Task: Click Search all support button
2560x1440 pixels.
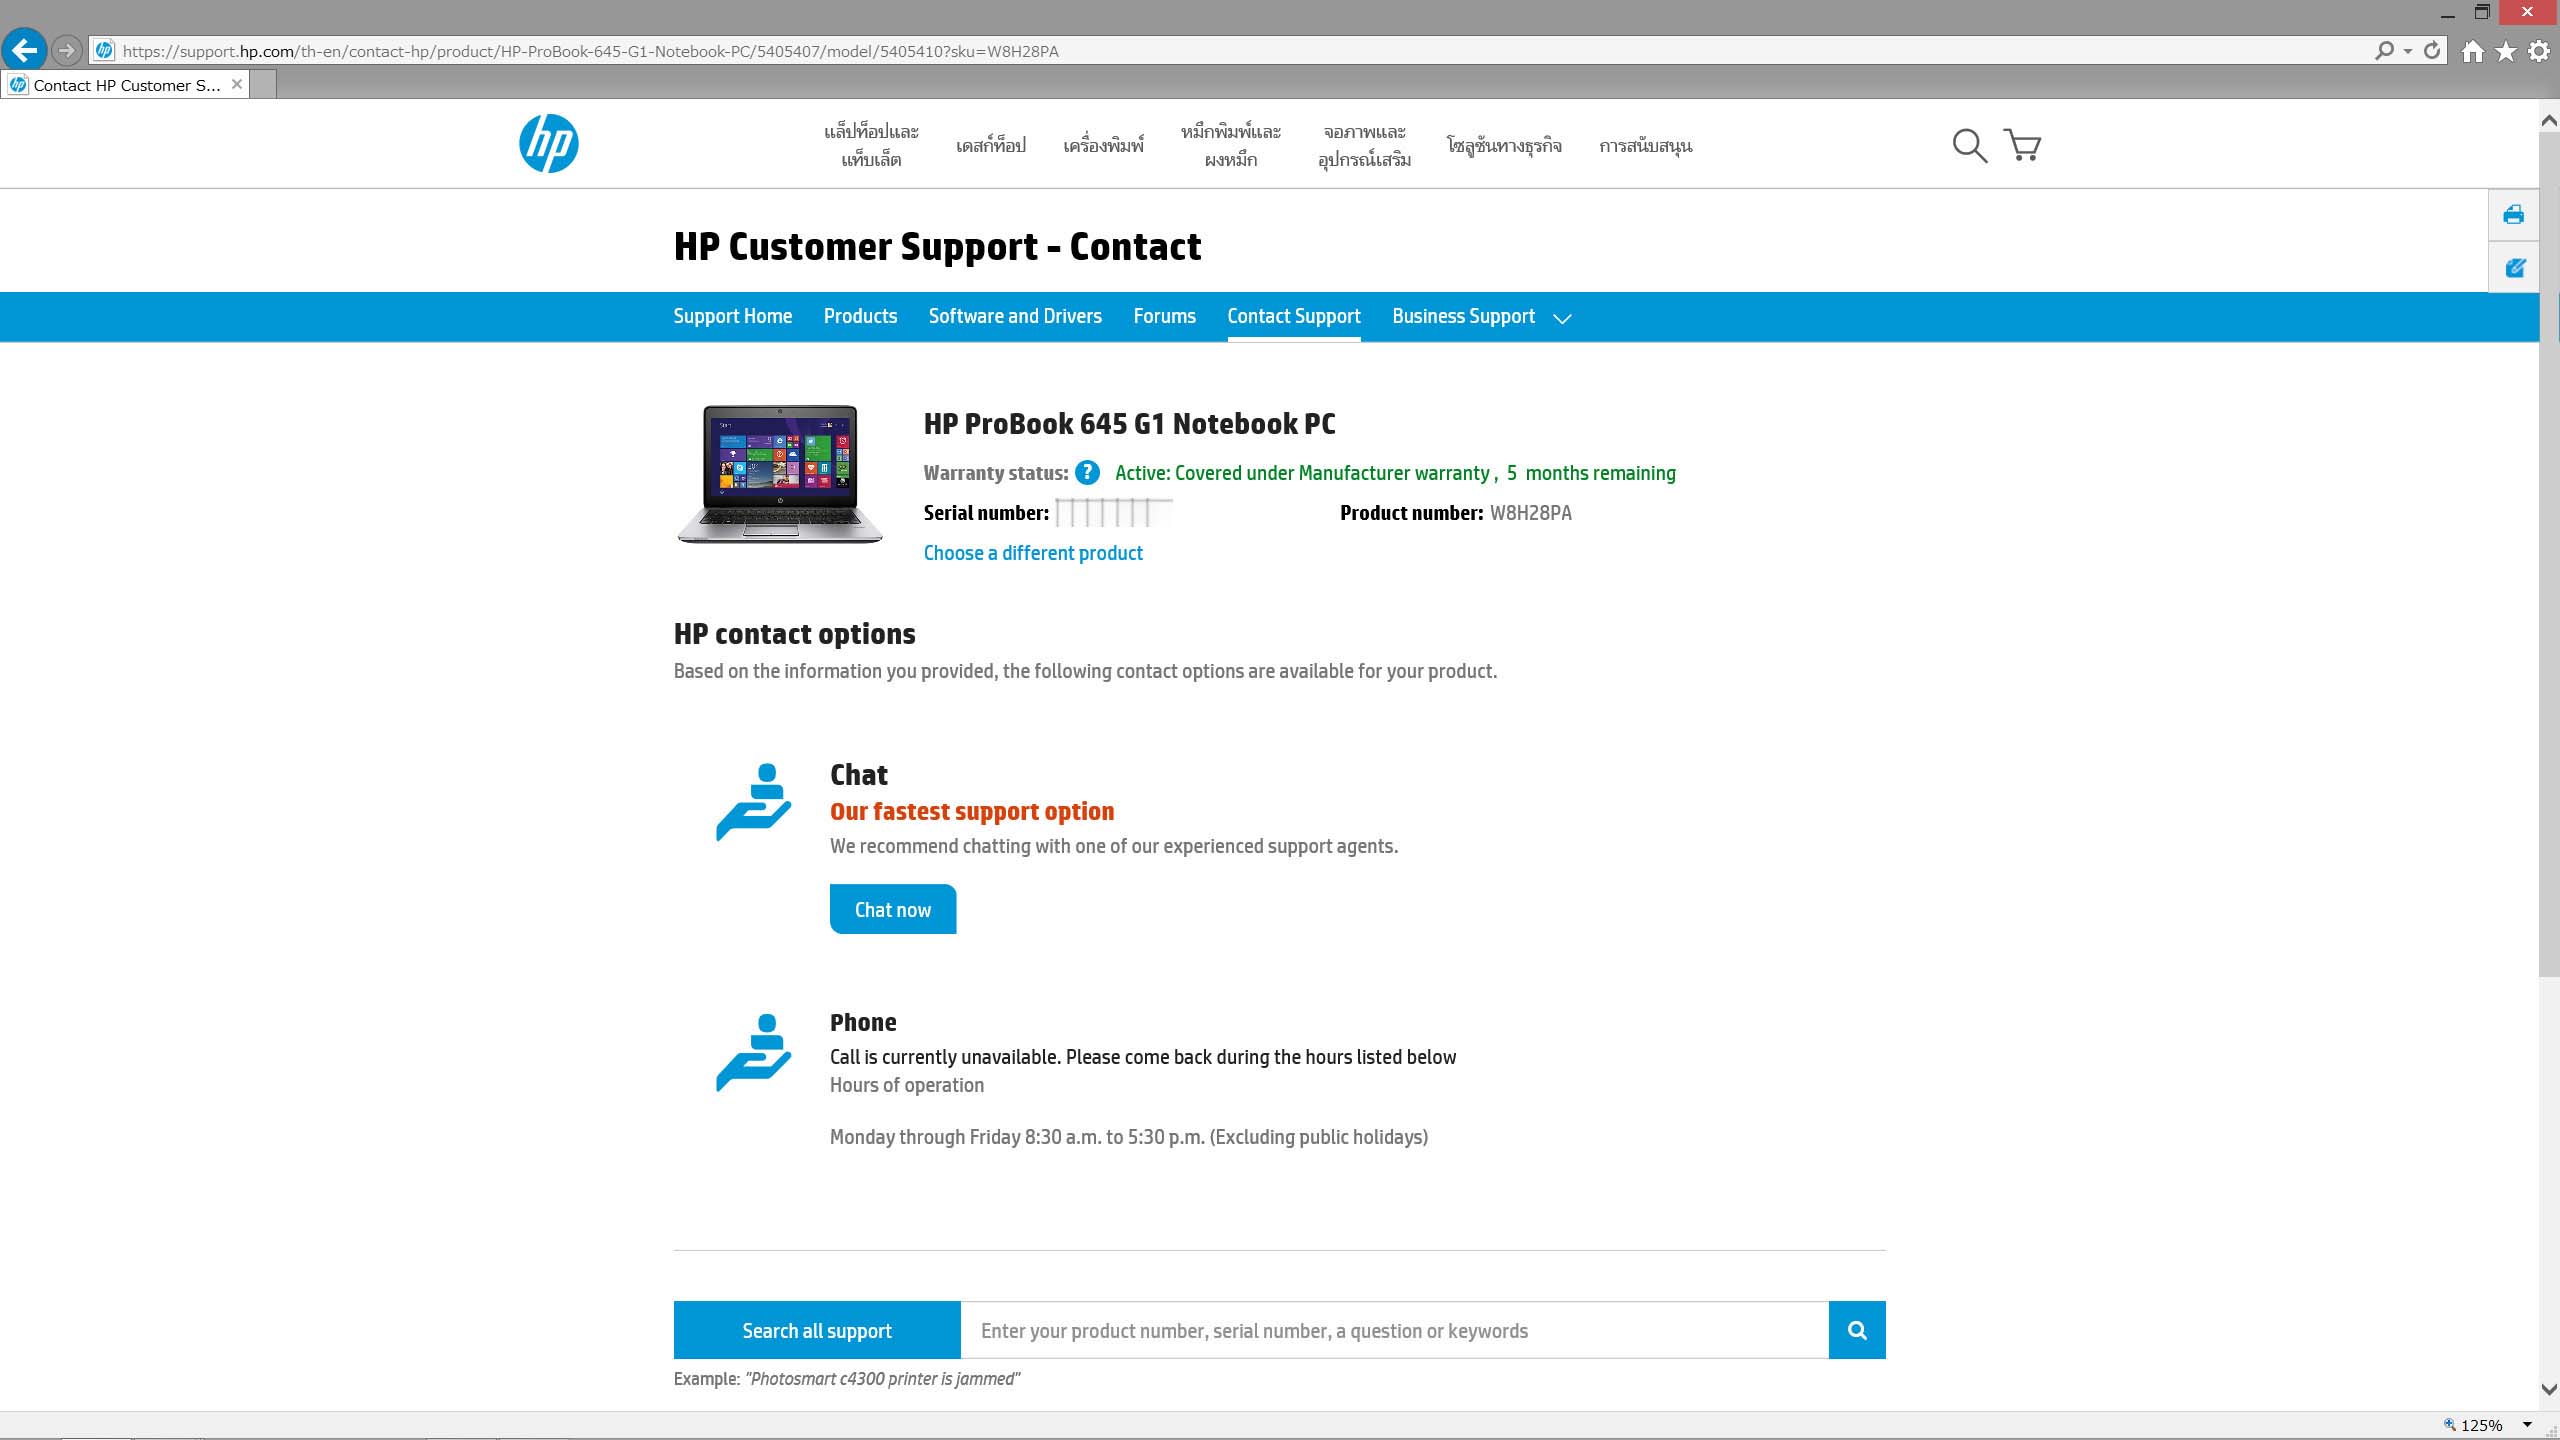Action: (x=817, y=1330)
